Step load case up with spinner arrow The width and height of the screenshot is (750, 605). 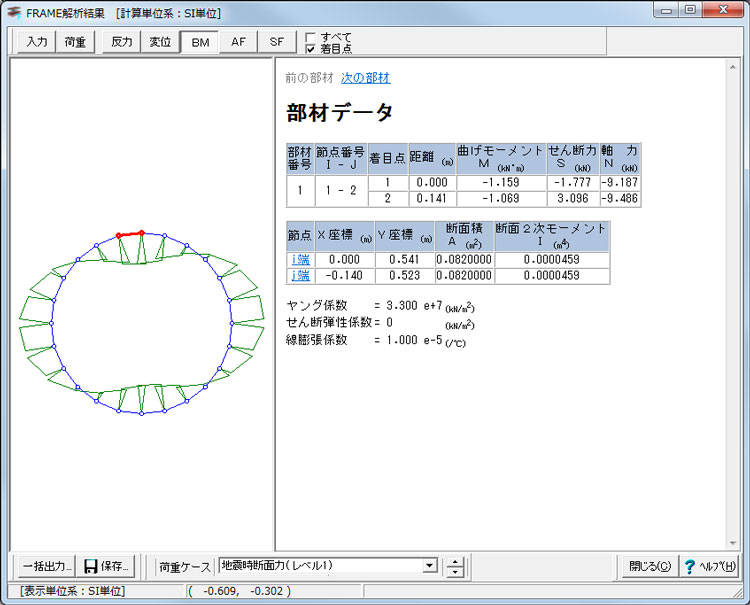456,561
